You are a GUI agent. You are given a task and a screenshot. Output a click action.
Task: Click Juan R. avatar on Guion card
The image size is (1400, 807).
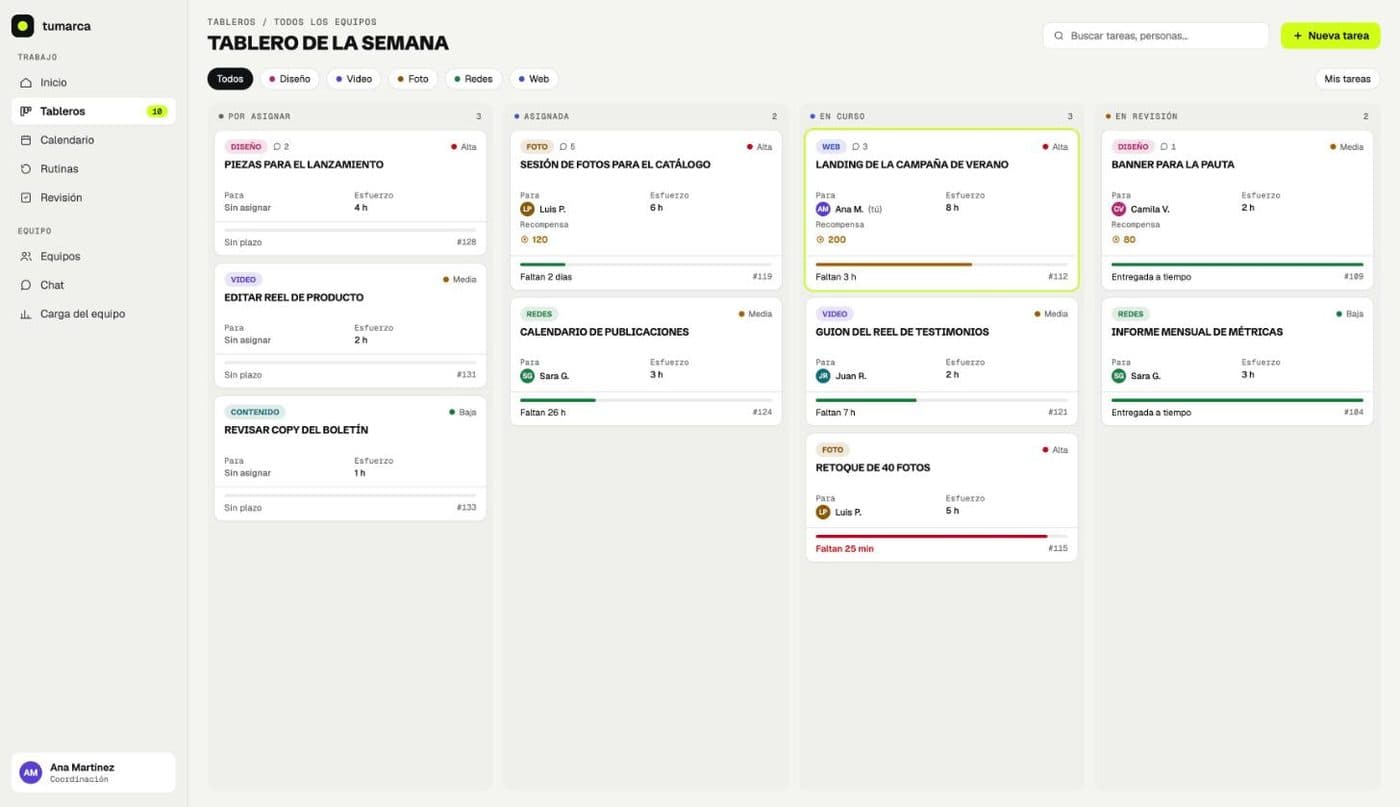(823, 376)
